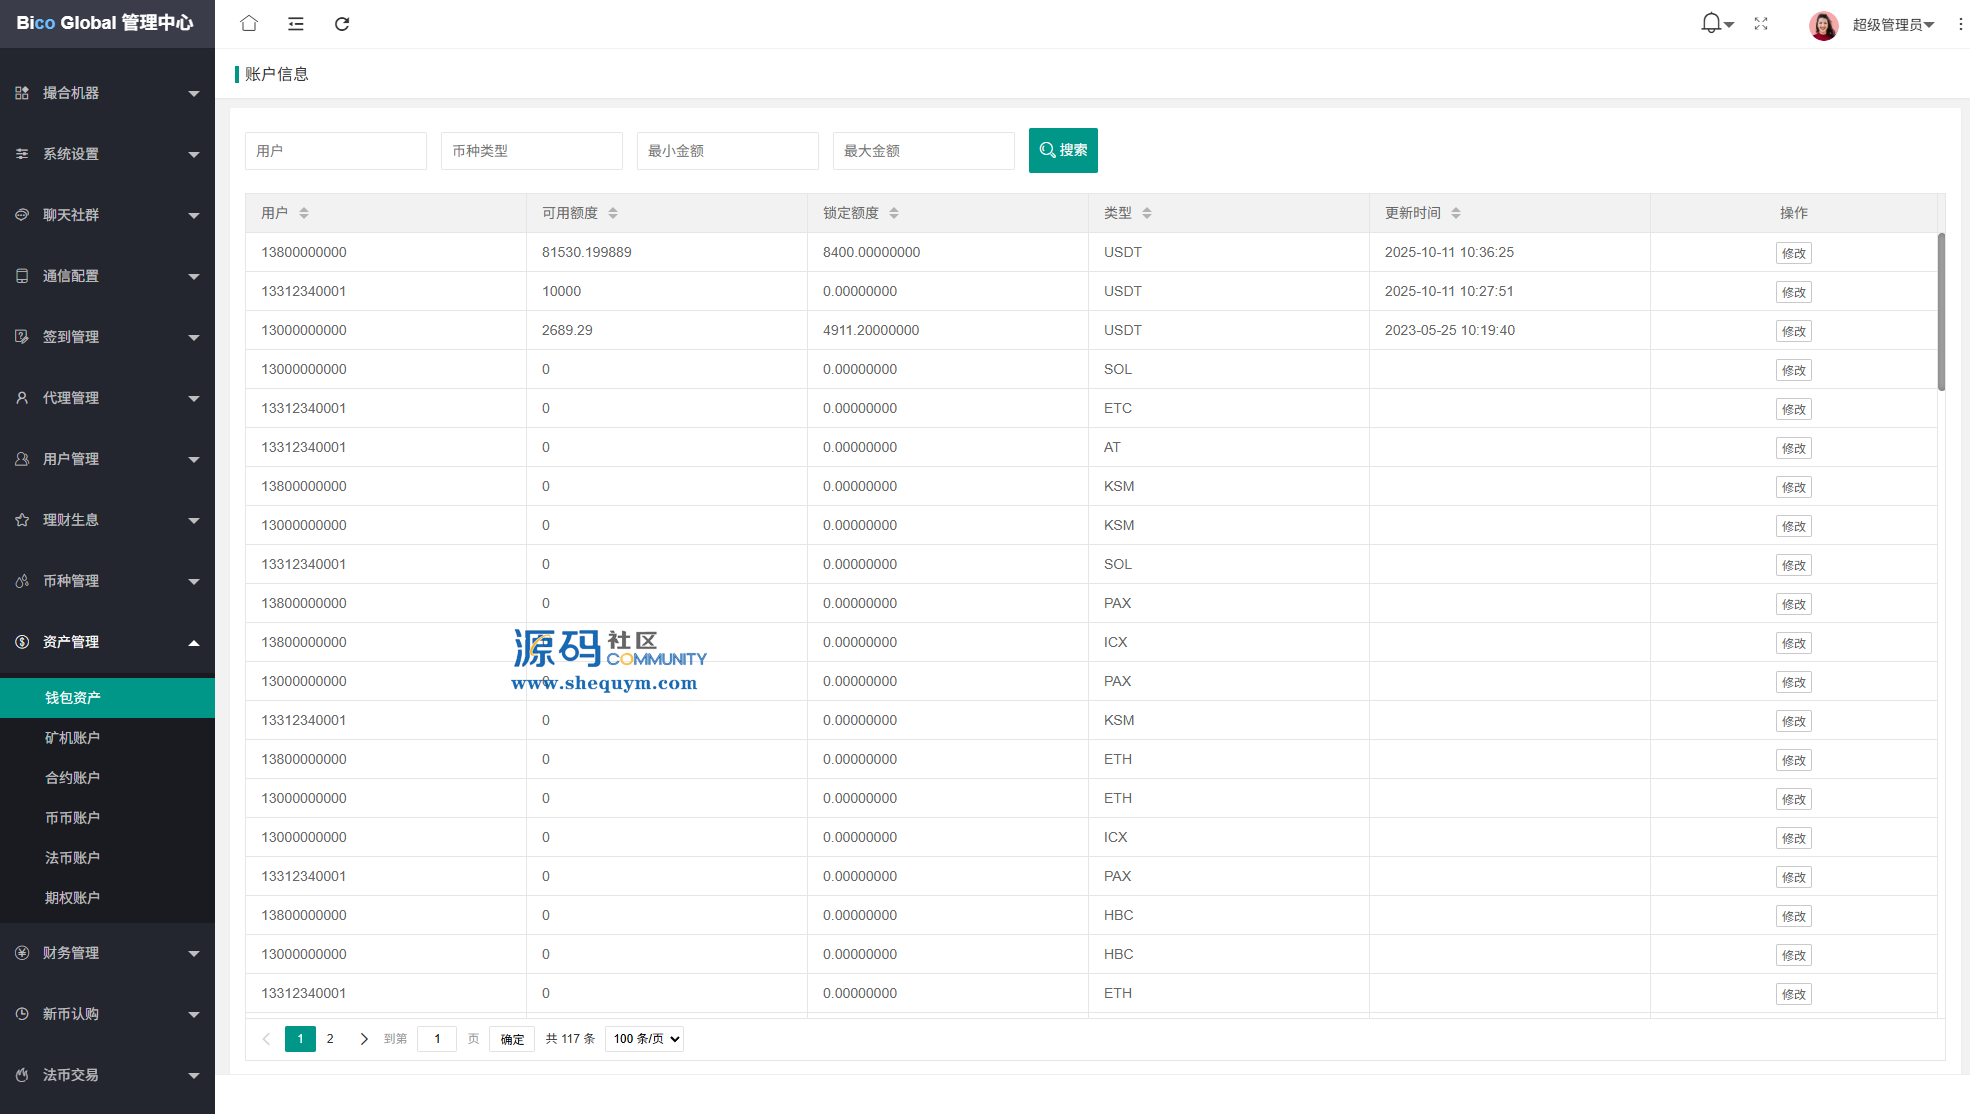Screen dimensions: 1970x1114
Task: Sort the 用户 column with its sort arrows
Action: point(304,213)
